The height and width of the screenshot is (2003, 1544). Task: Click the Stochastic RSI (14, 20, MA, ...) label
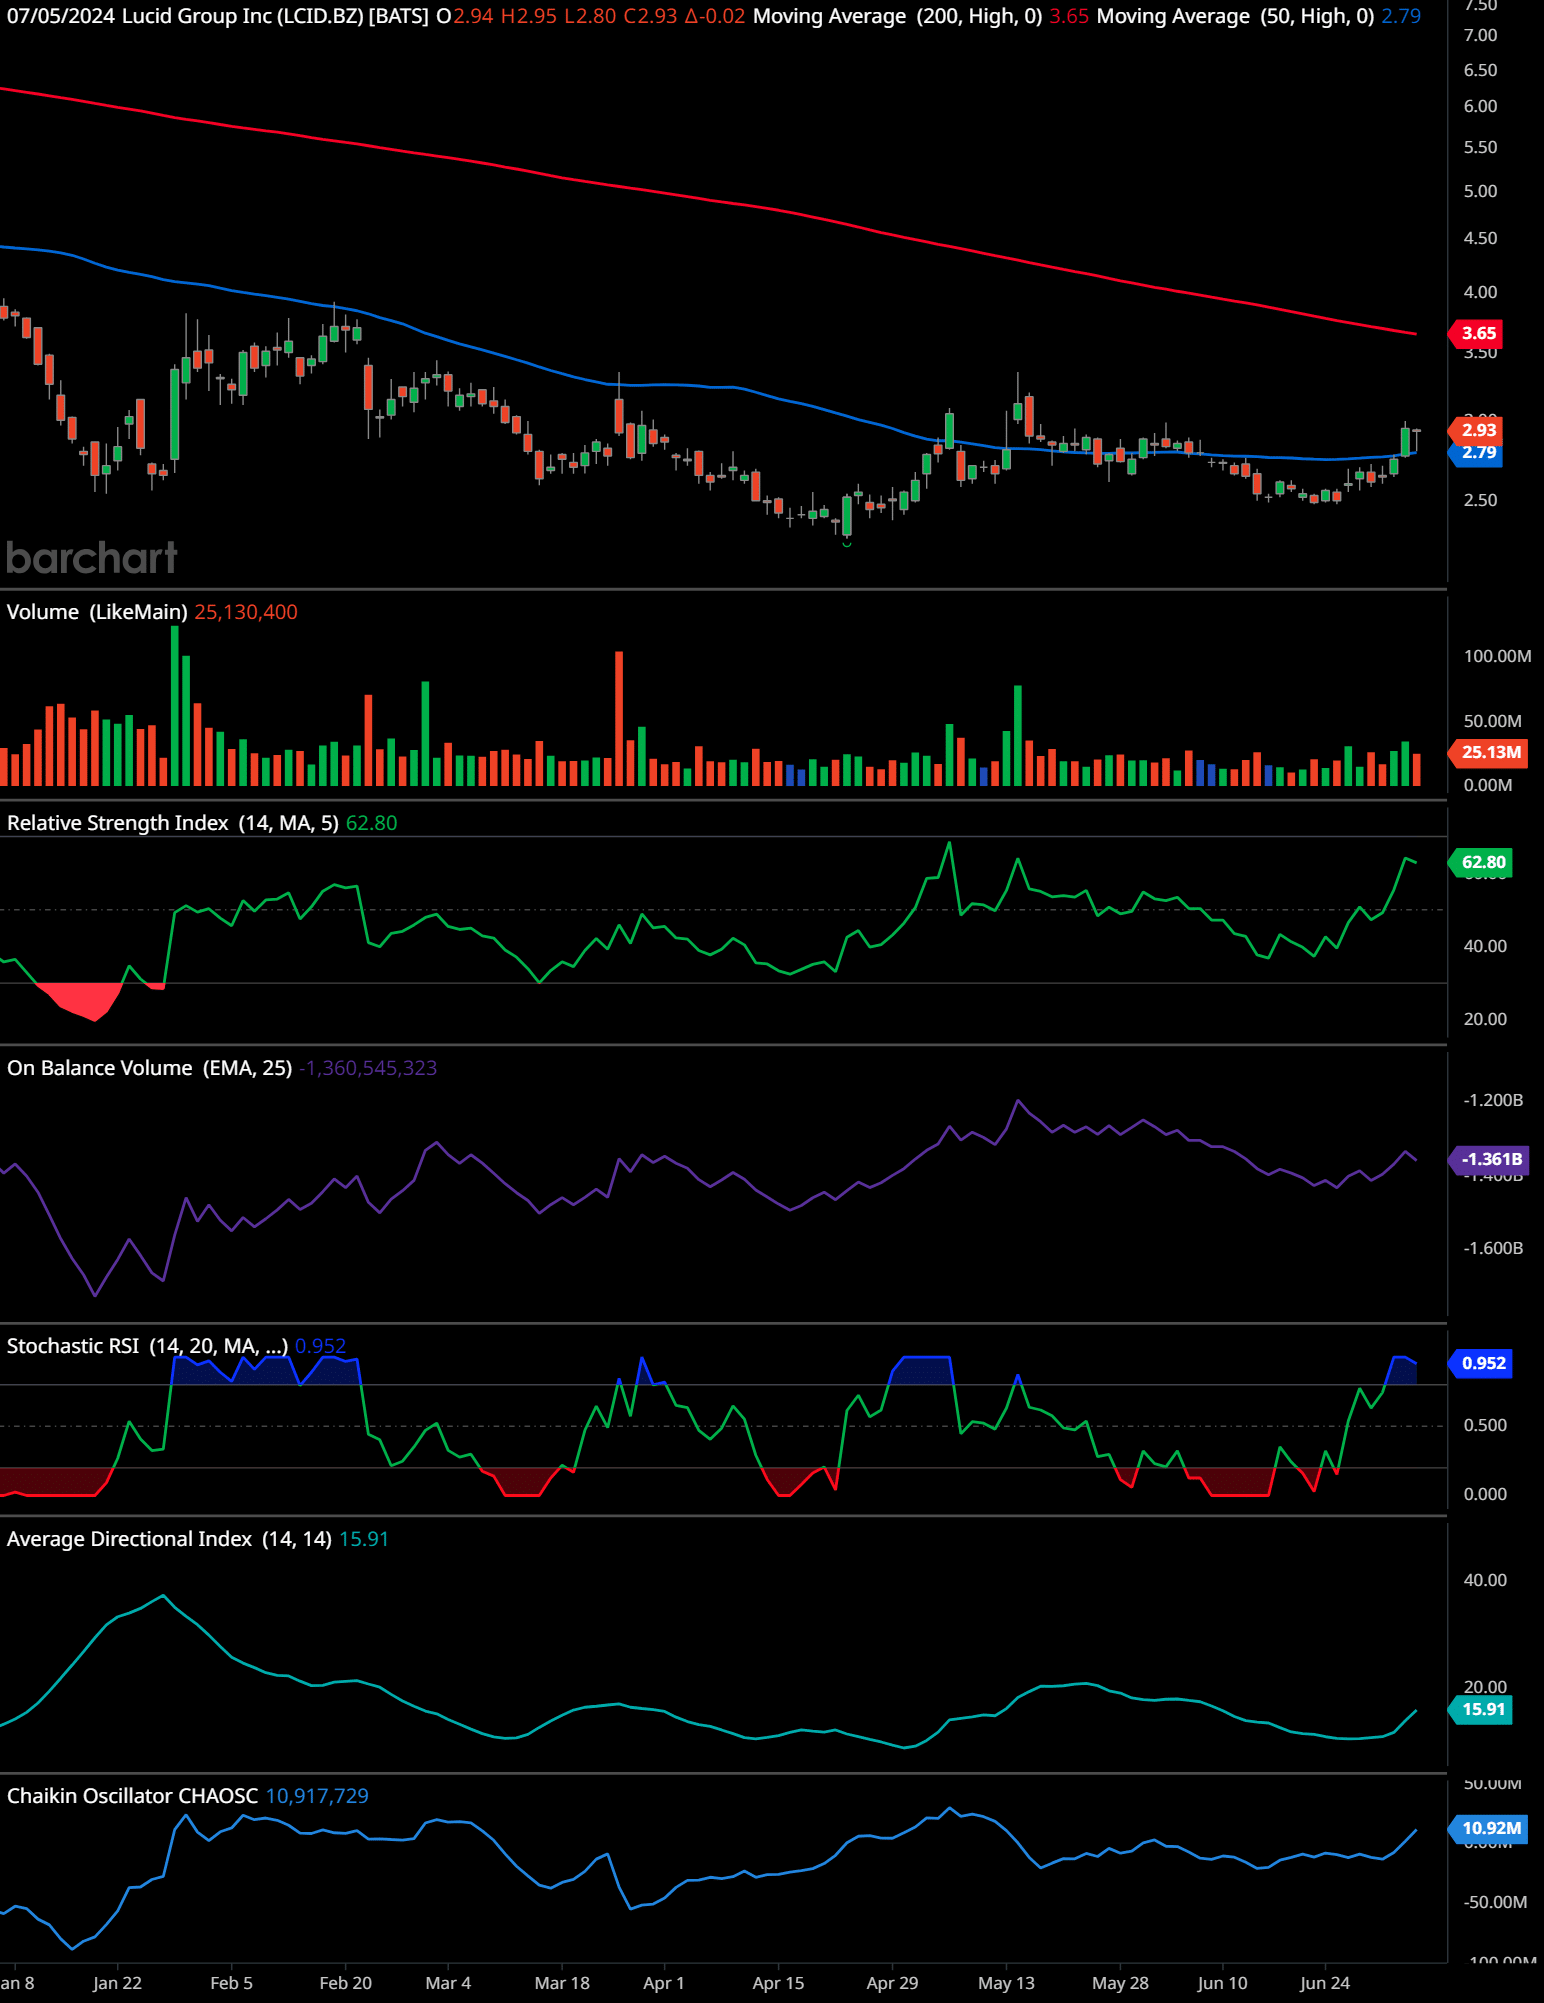tap(147, 1346)
